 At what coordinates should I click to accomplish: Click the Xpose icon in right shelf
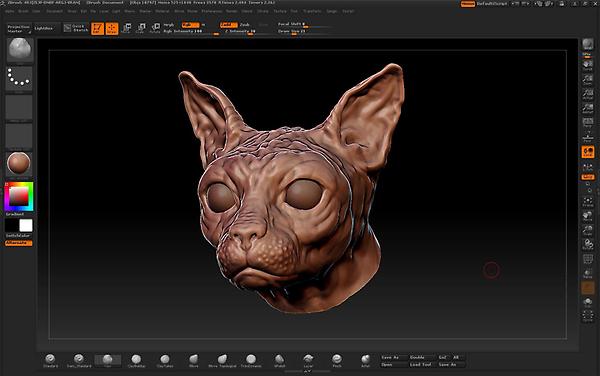click(x=588, y=316)
